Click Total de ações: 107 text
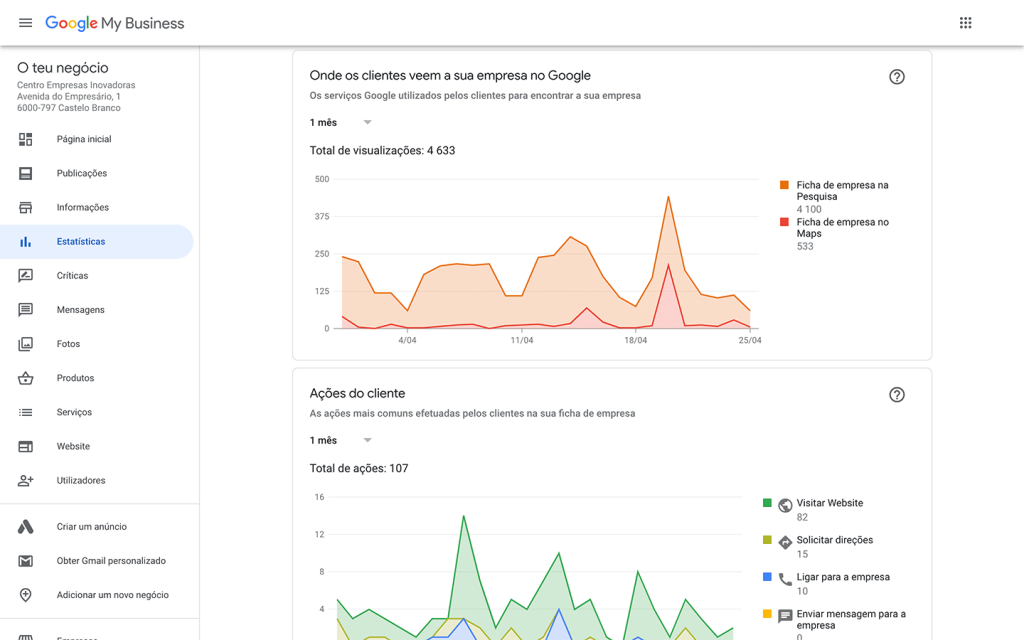The width and height of the screenshot is (1024, 640). coord(359,468)
